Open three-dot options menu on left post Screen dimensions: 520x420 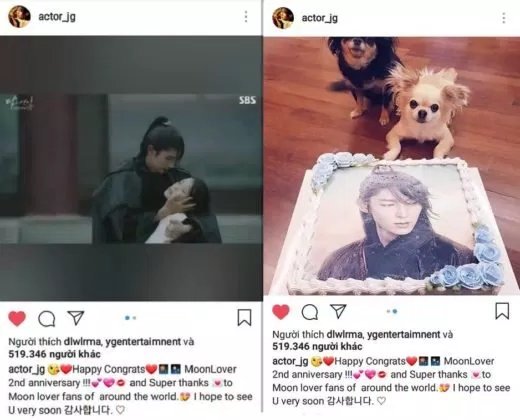click(x=246, y=17)
